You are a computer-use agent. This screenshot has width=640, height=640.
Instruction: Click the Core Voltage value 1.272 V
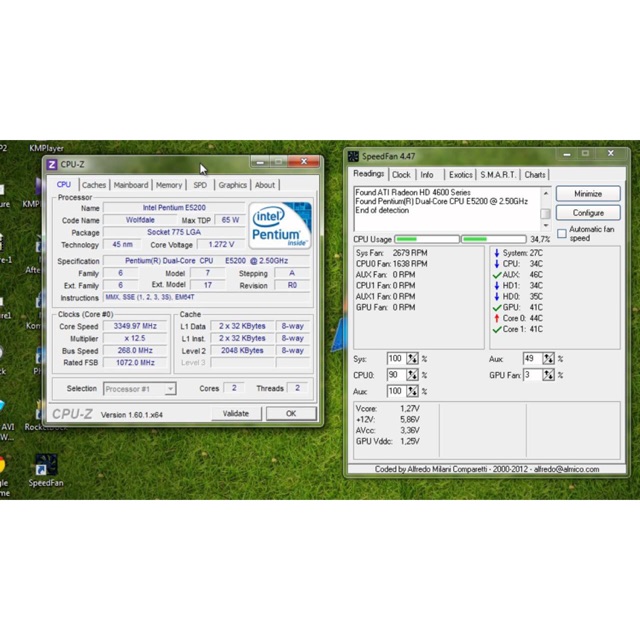click(221, 244)
